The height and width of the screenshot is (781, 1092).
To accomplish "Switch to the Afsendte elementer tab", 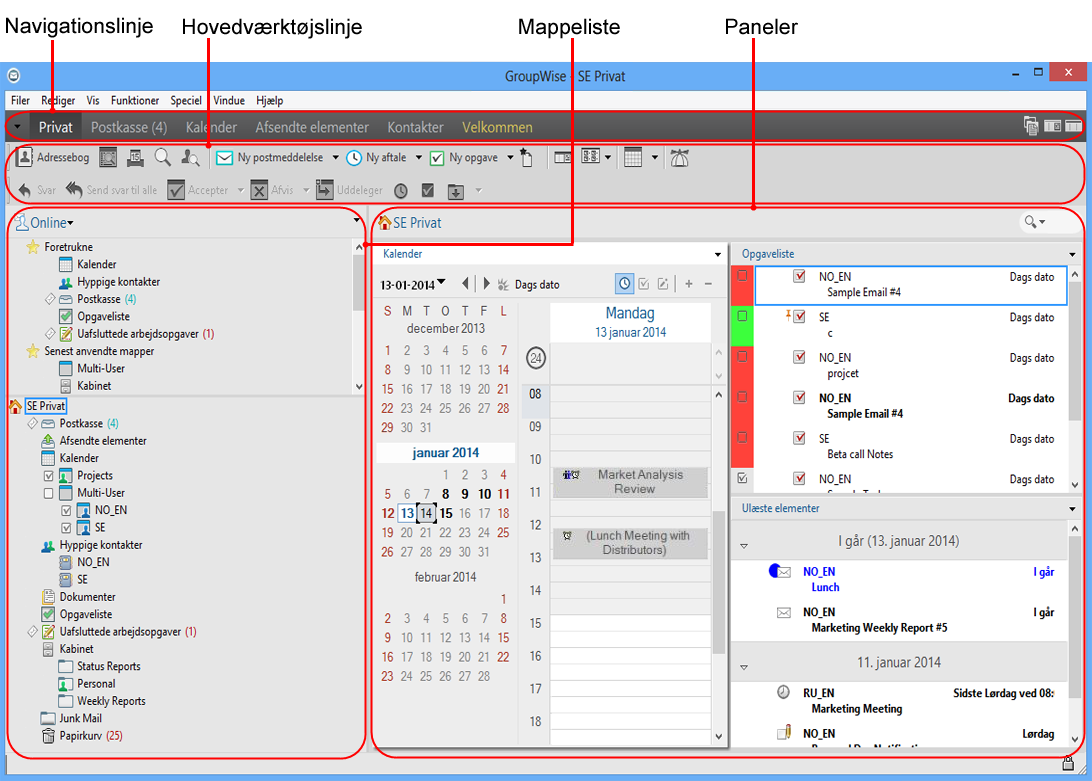I will (312, 127).
